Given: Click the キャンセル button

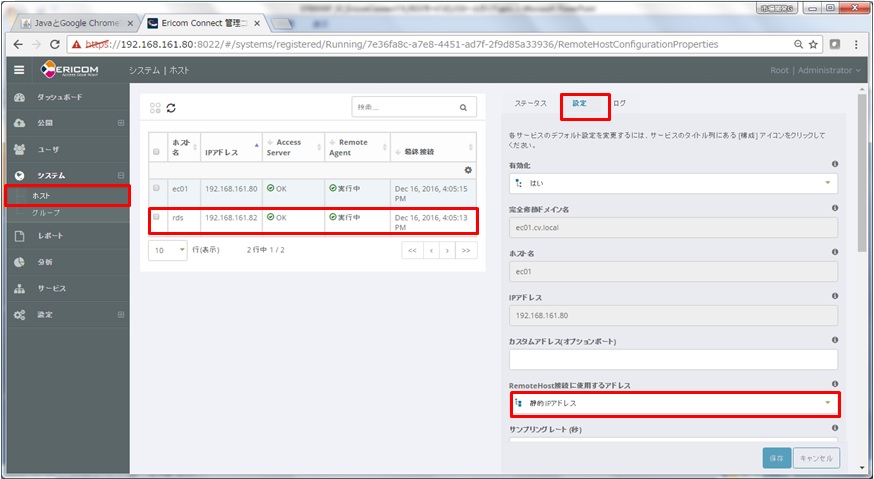Looking at the screenshot, I should 816,458.
